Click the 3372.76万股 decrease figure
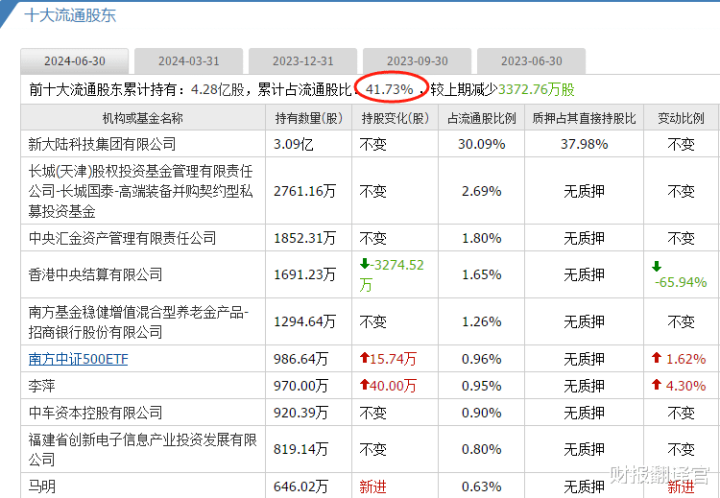Image resolution: width=720 pixels, height=498 pixels. pos(536,90)
